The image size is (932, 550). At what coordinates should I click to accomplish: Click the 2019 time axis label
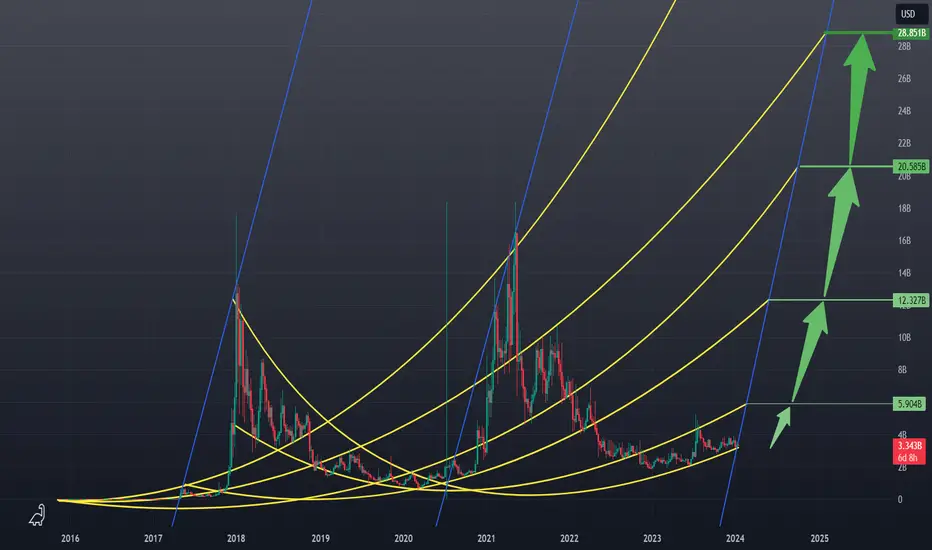(320, 539)
